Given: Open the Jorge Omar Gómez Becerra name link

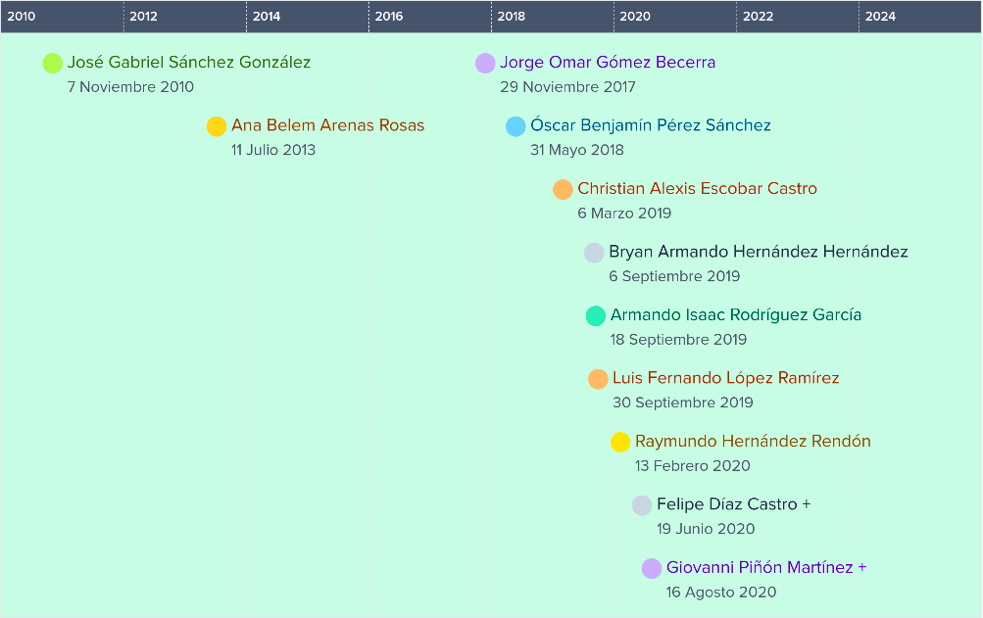Looking at the screenshot, I should pos(607,63).
